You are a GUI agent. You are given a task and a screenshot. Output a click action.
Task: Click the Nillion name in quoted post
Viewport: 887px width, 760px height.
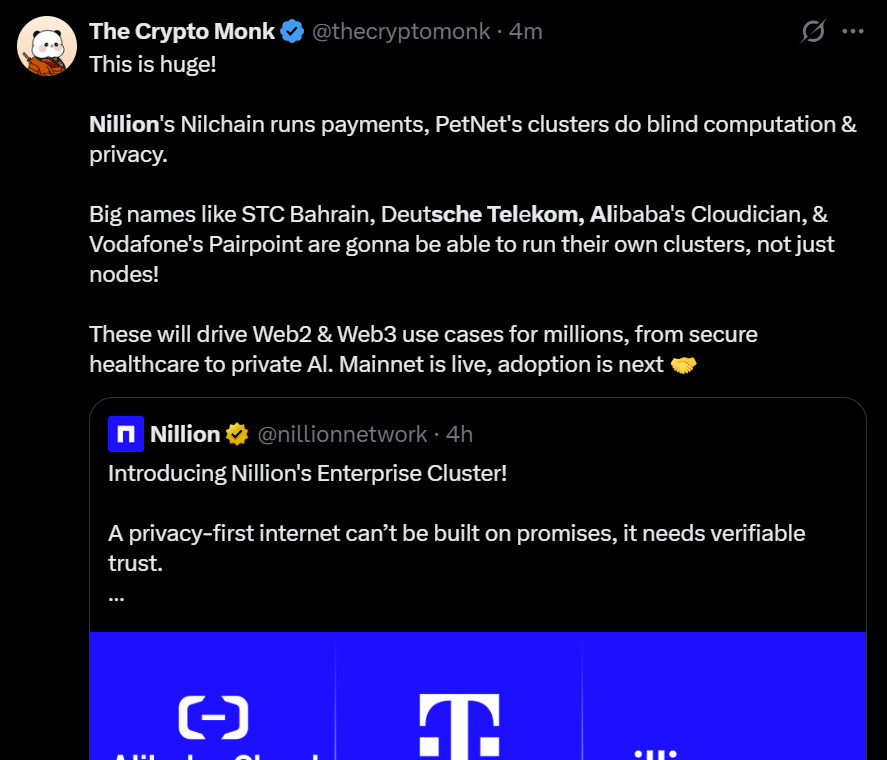(x=185, y=434)
